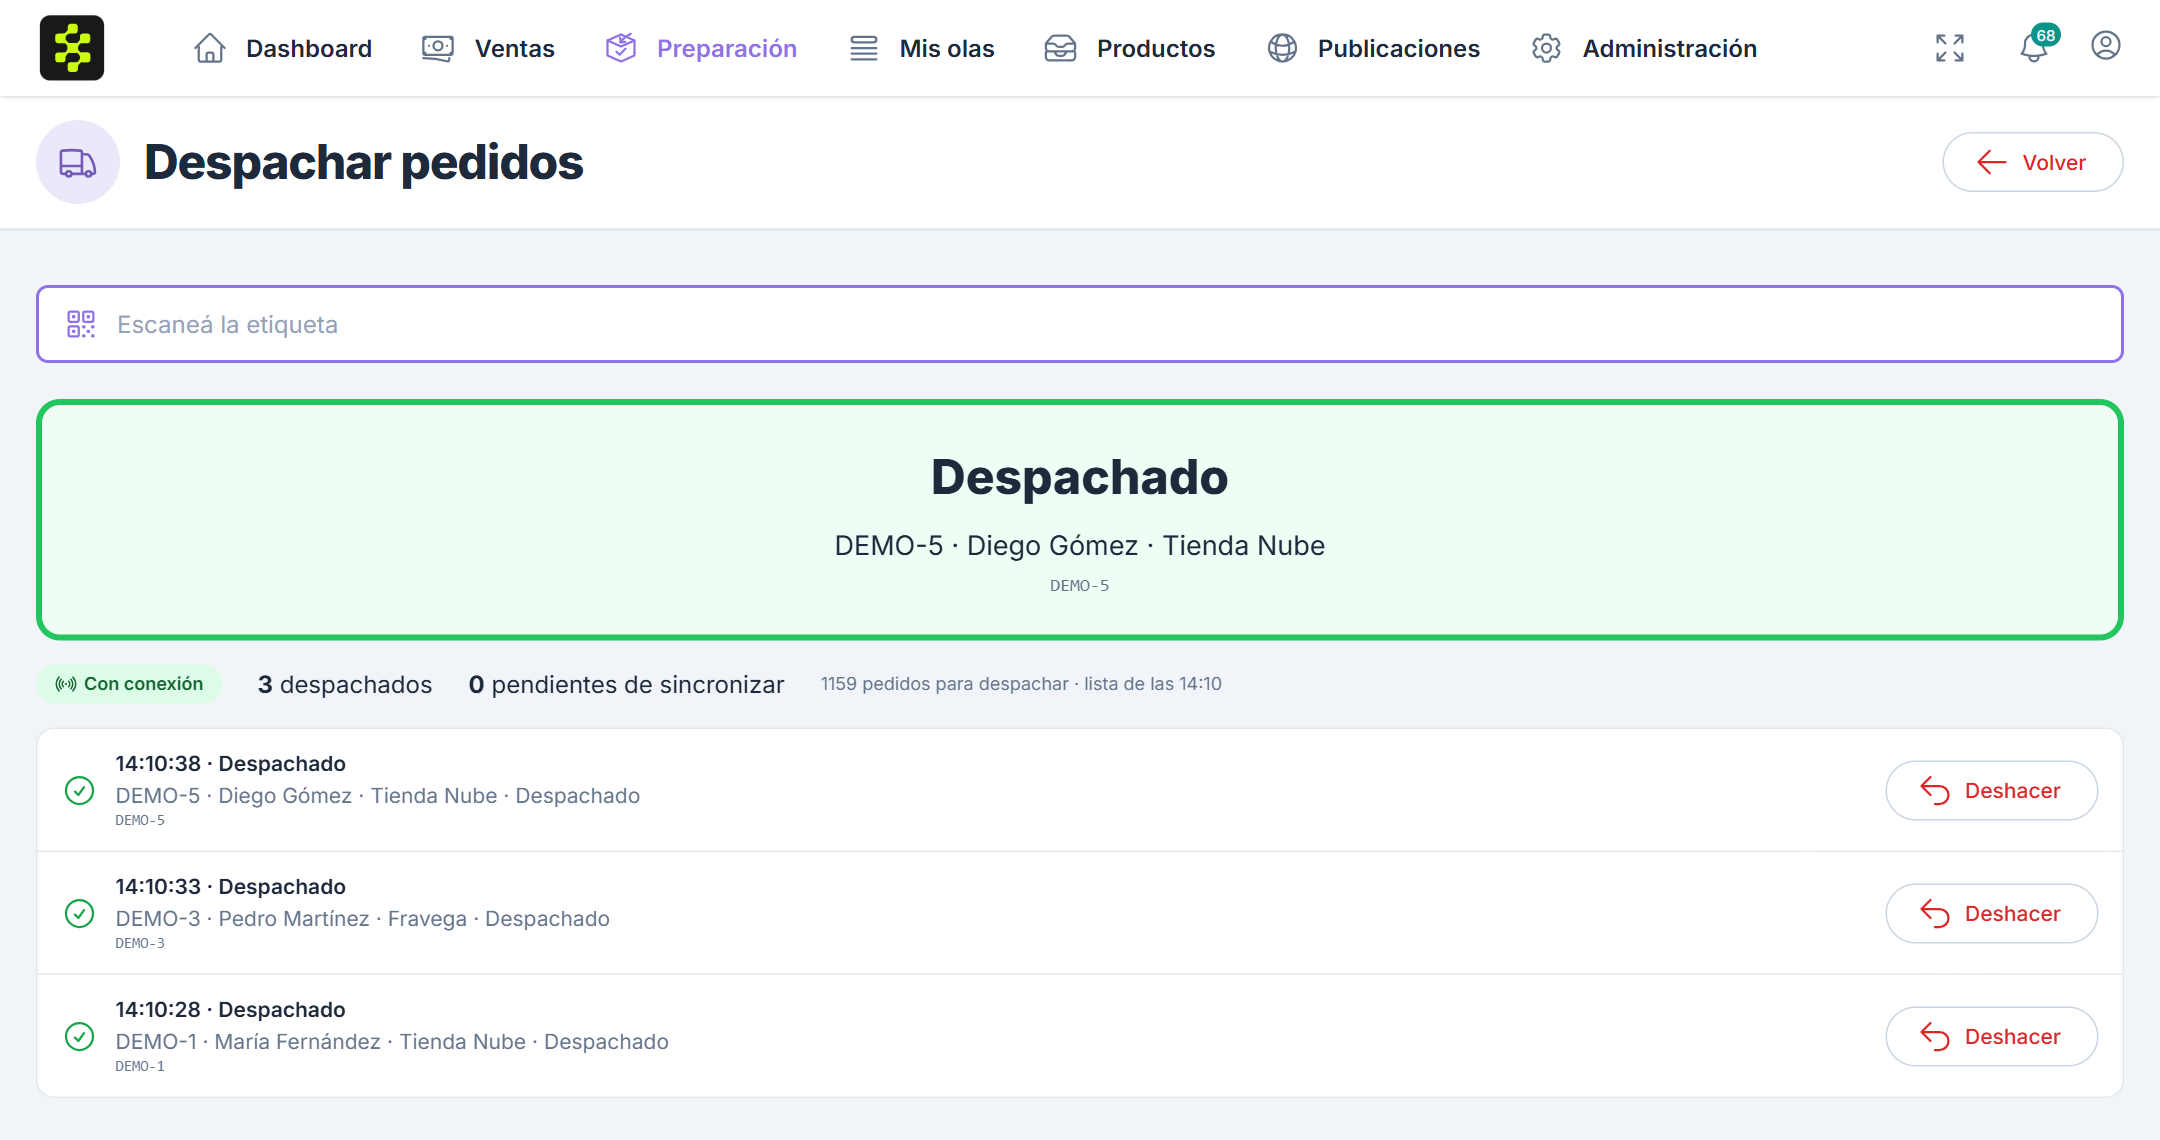Click "DEMO-3 · Pedro Martínez · Fravega" text

tap(291, 919)
